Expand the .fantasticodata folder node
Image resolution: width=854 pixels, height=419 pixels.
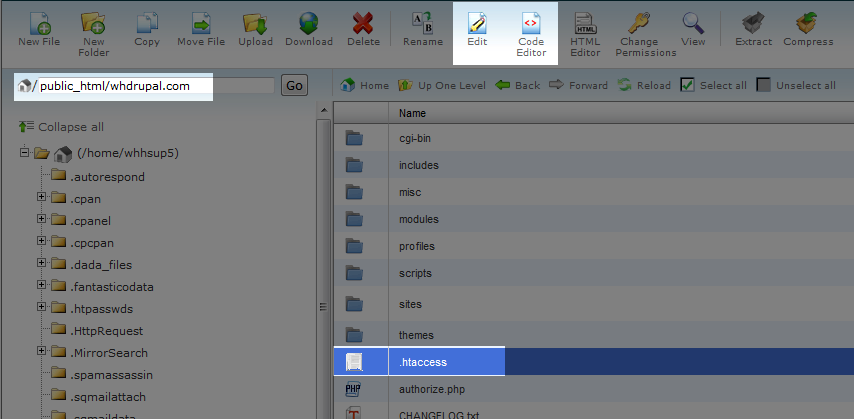pos(42,286)
